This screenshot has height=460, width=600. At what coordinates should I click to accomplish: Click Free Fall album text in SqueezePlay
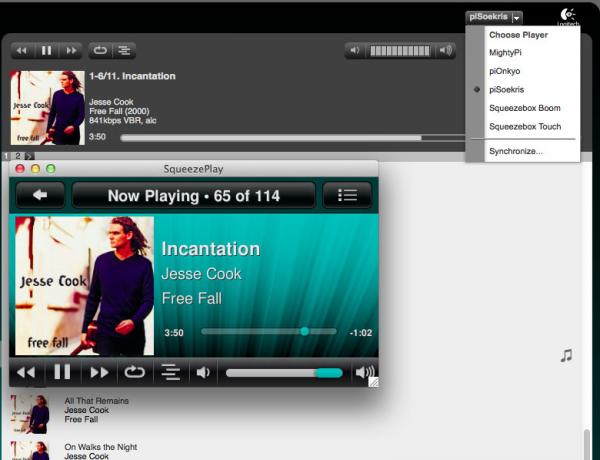point(192,299)
